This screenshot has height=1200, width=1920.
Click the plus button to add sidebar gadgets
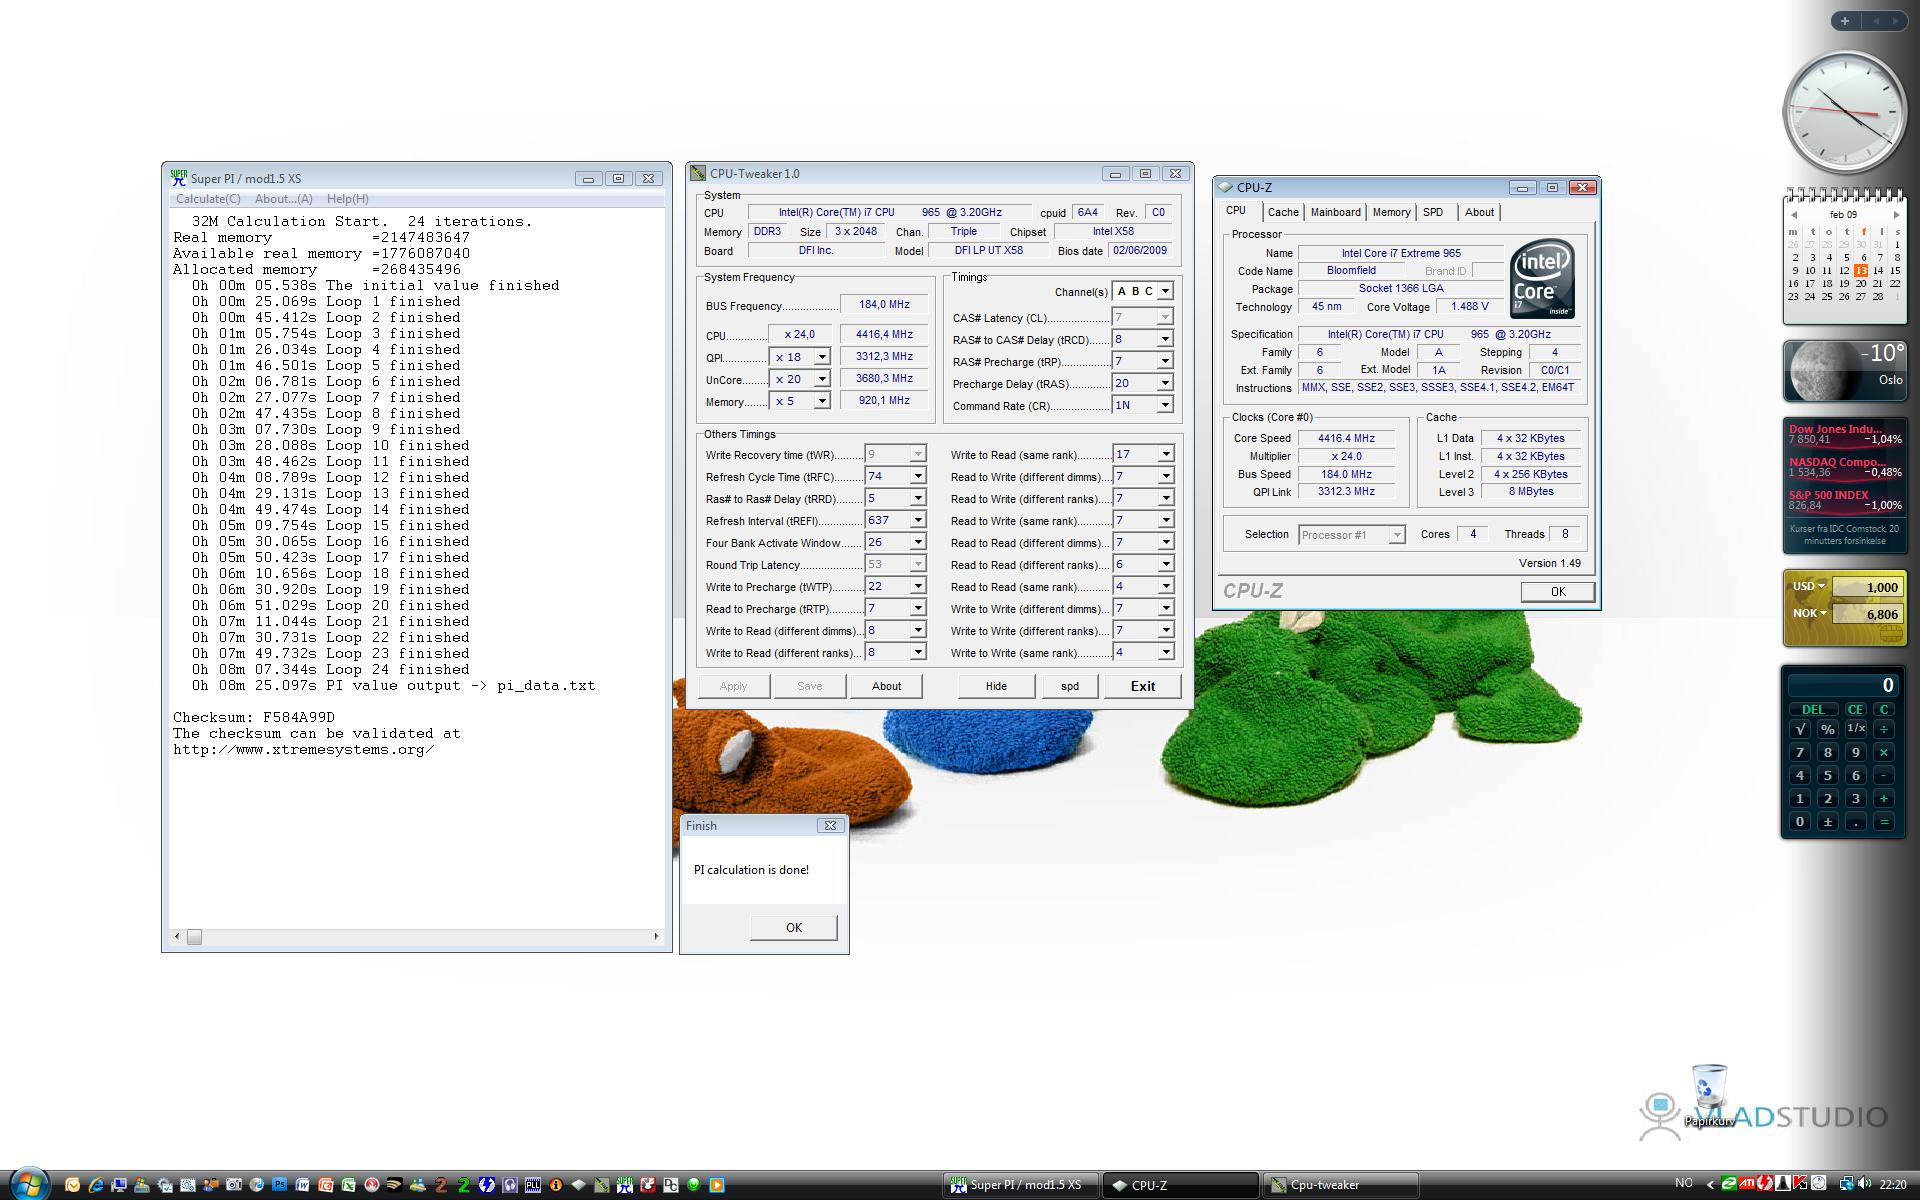[1844, 20]
